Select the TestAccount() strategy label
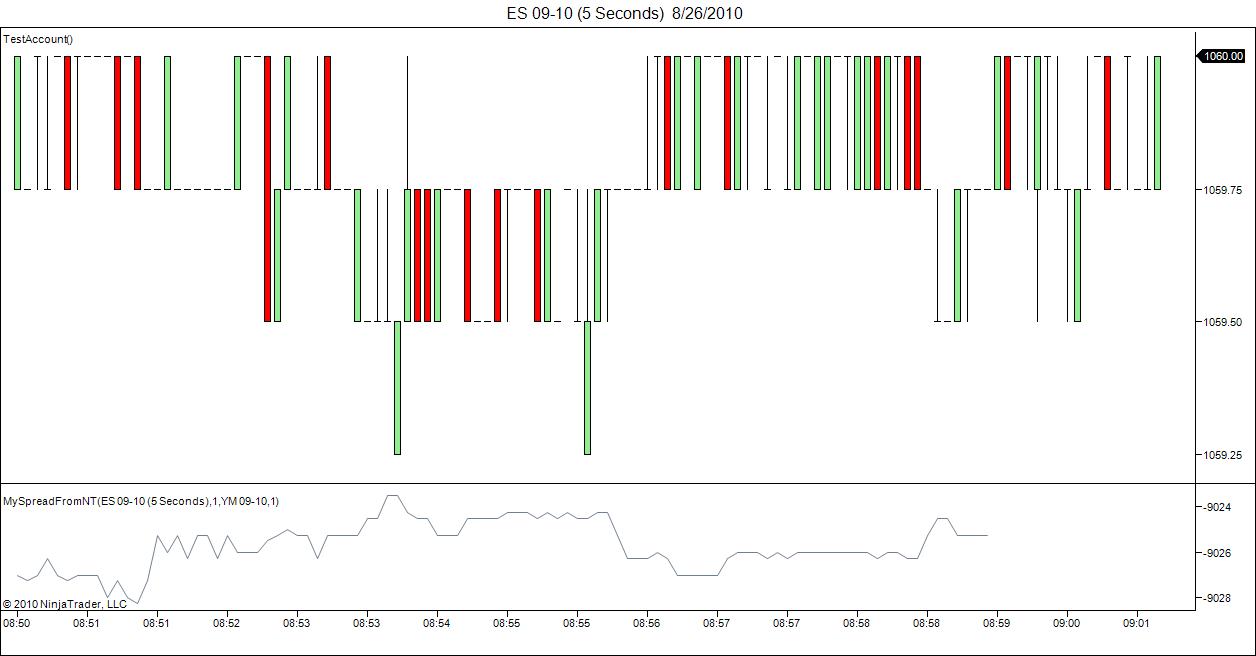1256x656 pixels. tap(38, 39)
